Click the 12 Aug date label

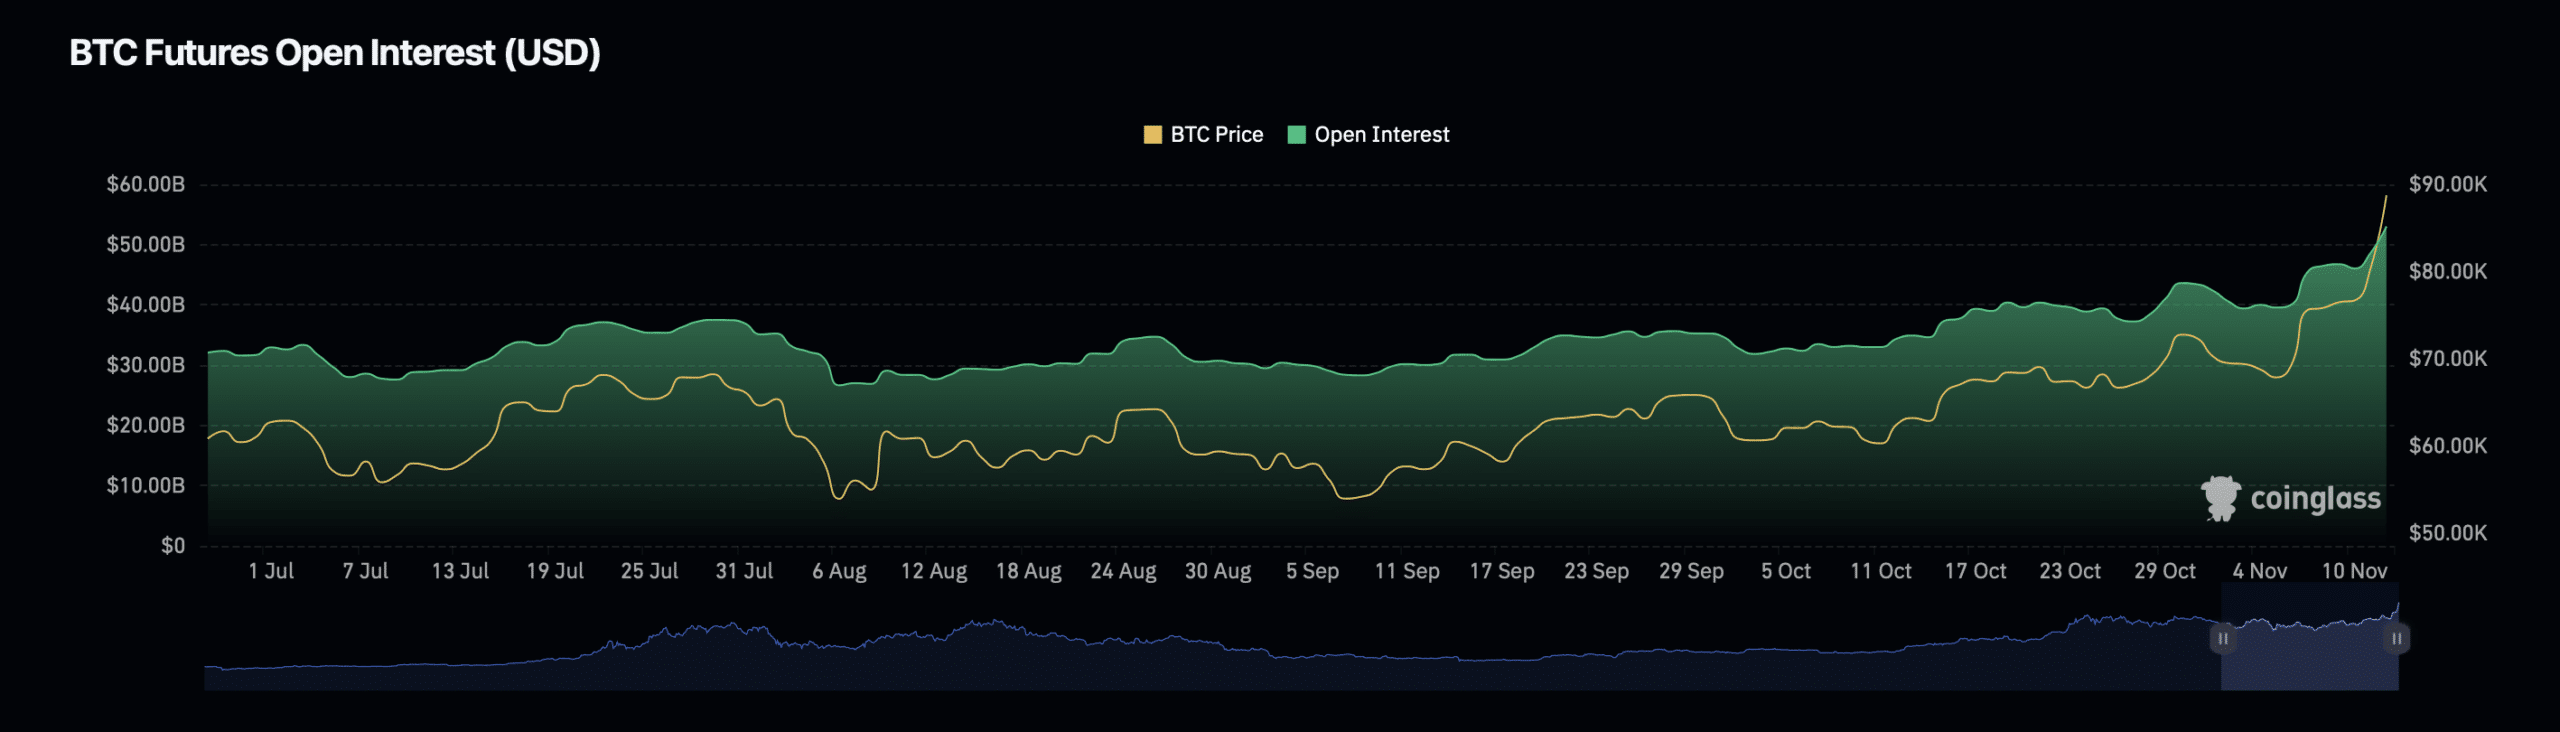pos(934,571)
